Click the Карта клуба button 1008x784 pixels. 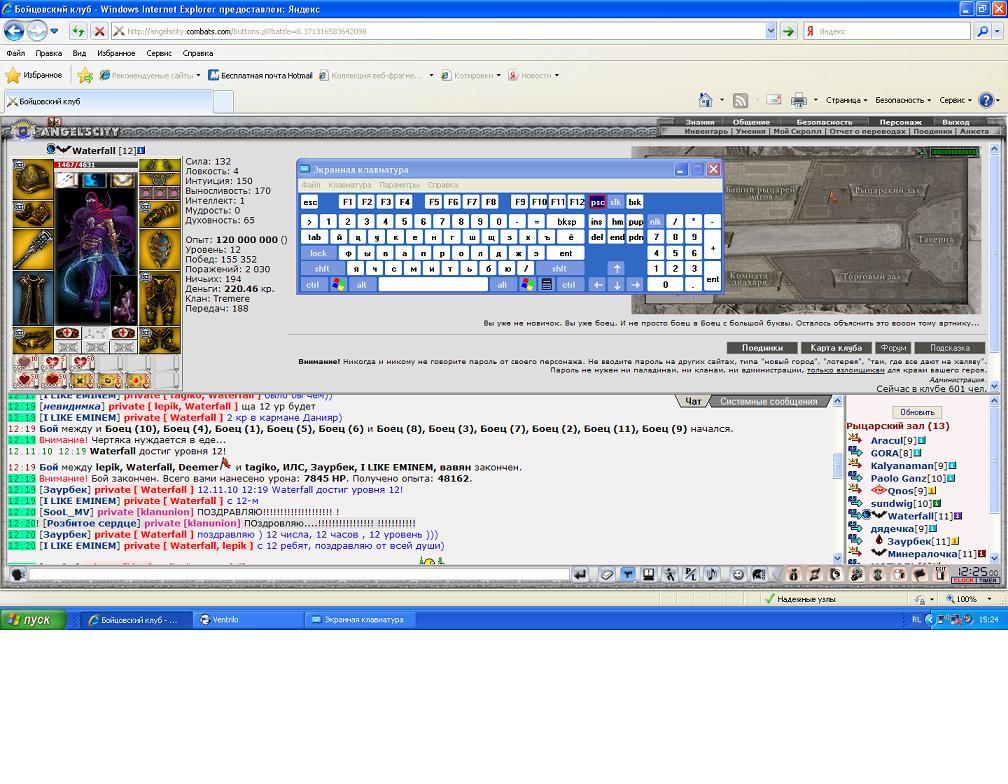point(836,348)
